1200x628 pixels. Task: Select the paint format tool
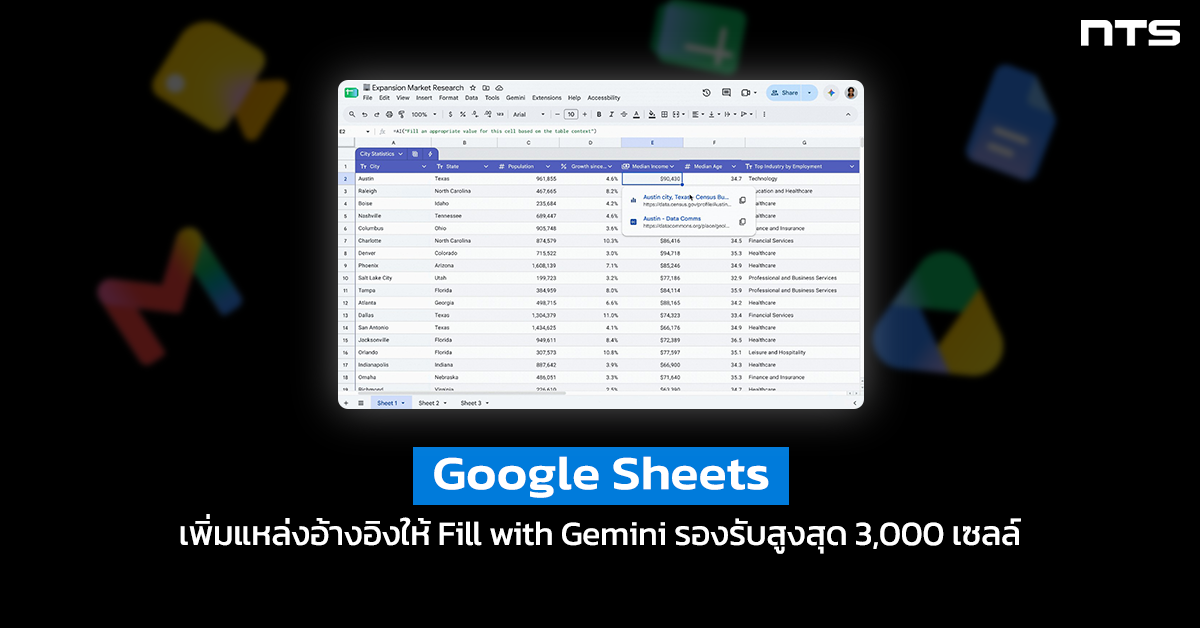(x=401, y=114)
